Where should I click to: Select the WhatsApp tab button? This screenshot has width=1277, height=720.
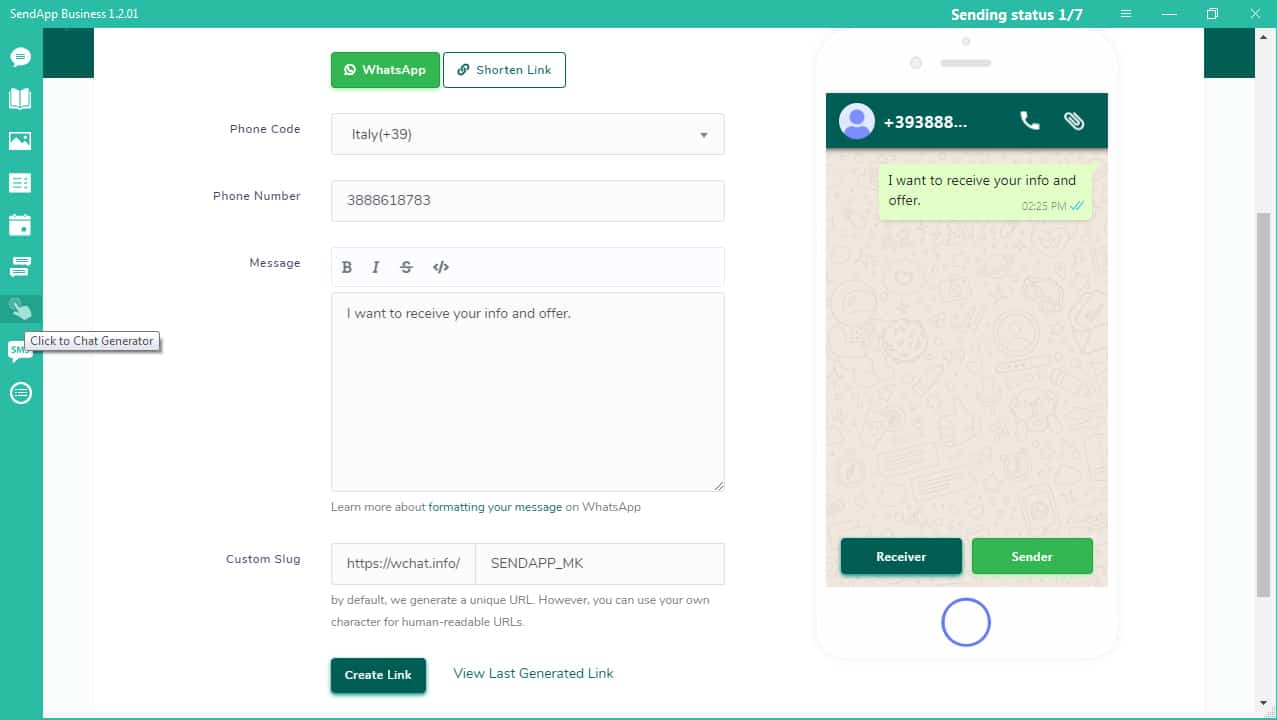tap(385, 70)
